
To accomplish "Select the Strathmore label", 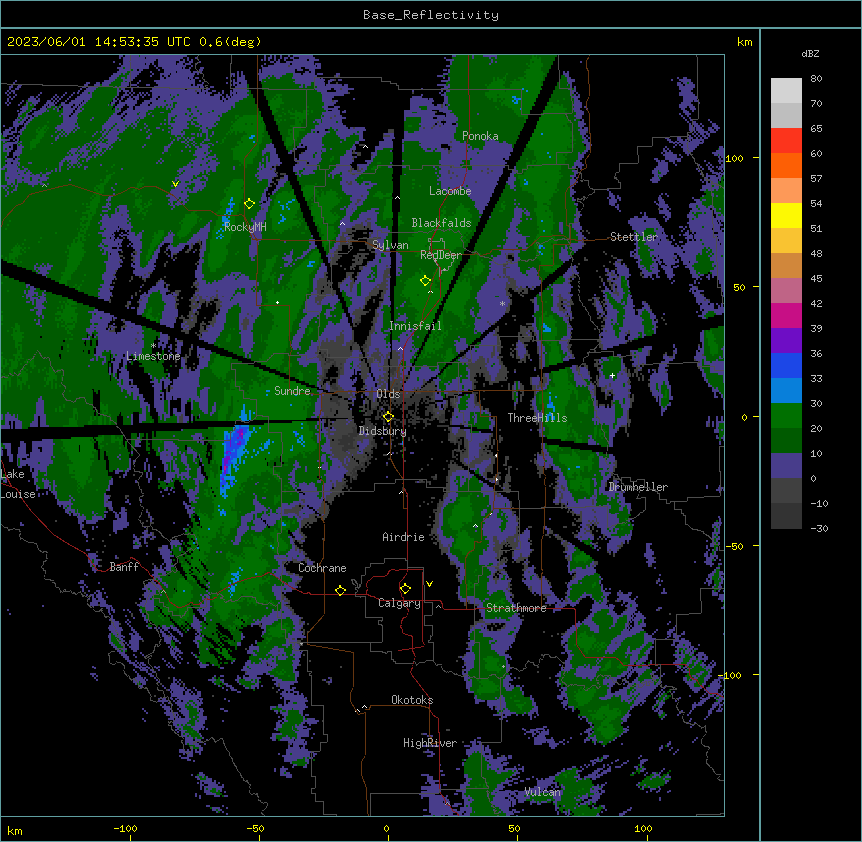I will click(516, 608).
